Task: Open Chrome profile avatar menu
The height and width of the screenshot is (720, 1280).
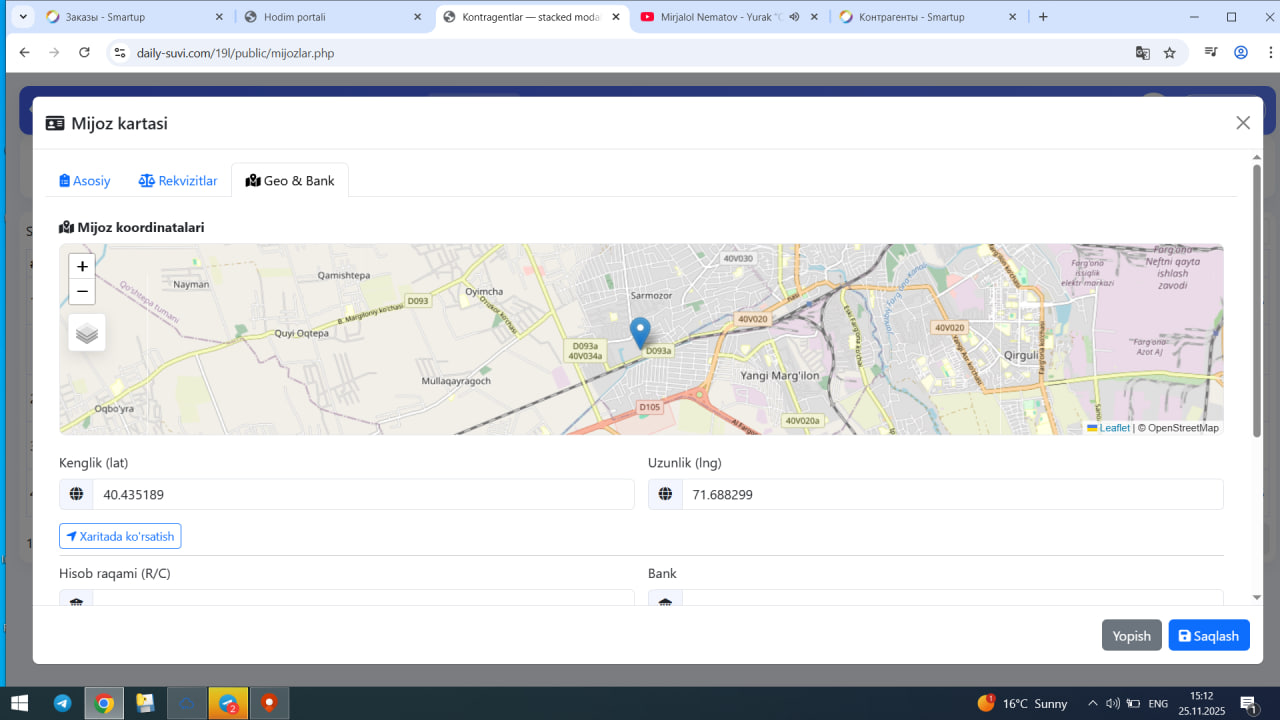Action: click(1241, 53)
